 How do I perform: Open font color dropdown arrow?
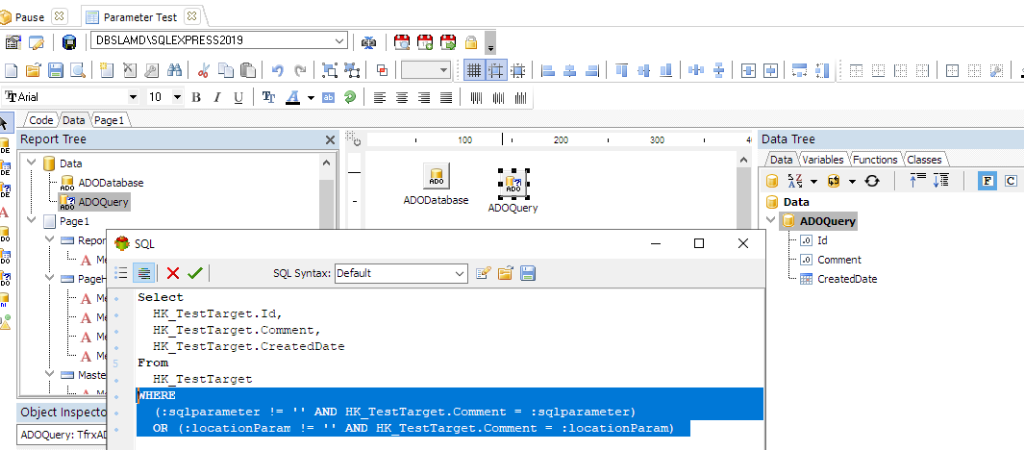(x=311, y=98)
